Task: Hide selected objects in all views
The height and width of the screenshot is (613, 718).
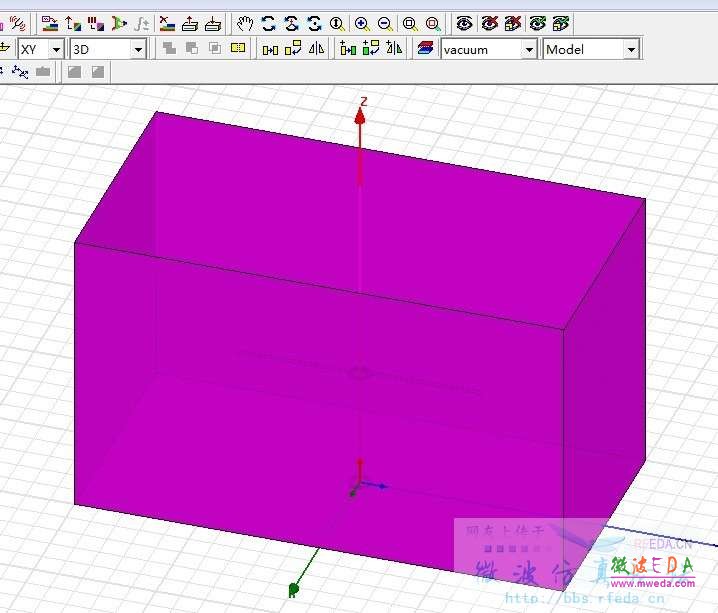Action: tap(489, 23)
